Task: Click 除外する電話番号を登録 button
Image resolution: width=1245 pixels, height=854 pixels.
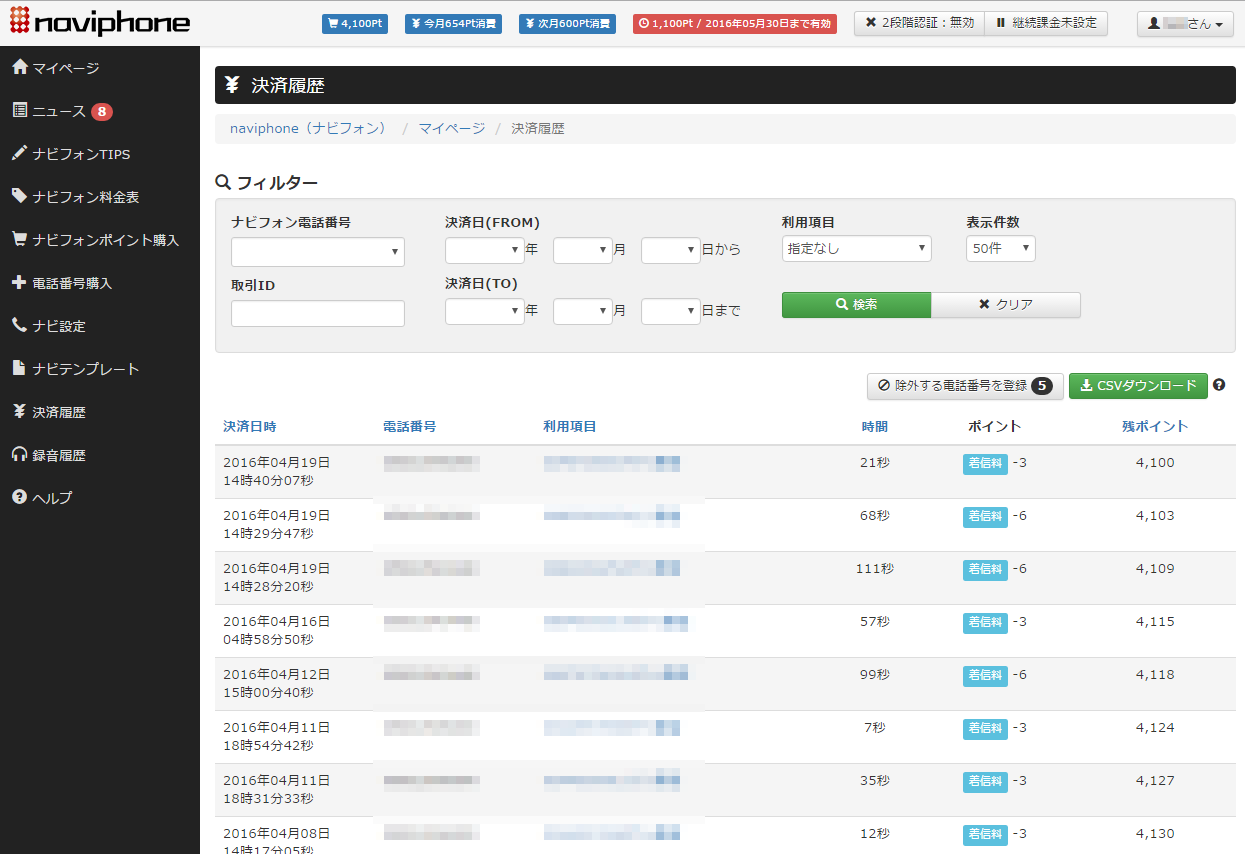Action: tap(965, 386)
